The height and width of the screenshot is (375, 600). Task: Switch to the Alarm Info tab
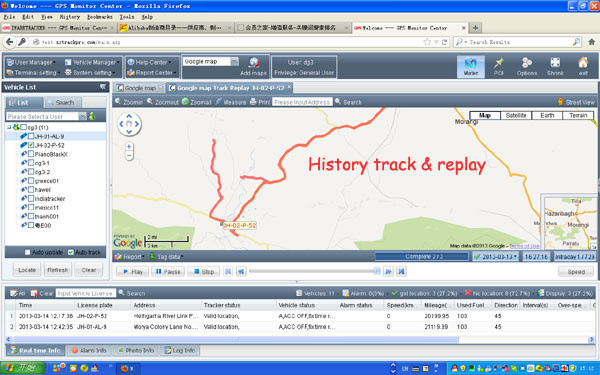[89, 350]
